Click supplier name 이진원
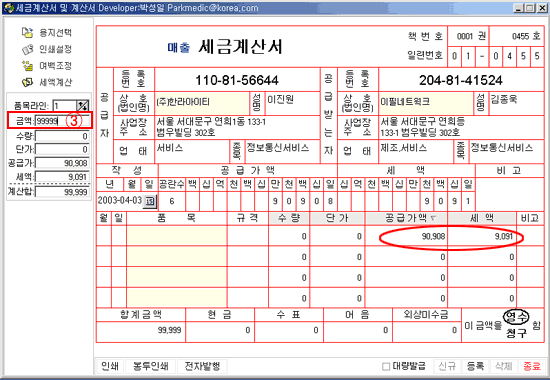 tap(281, 99)
